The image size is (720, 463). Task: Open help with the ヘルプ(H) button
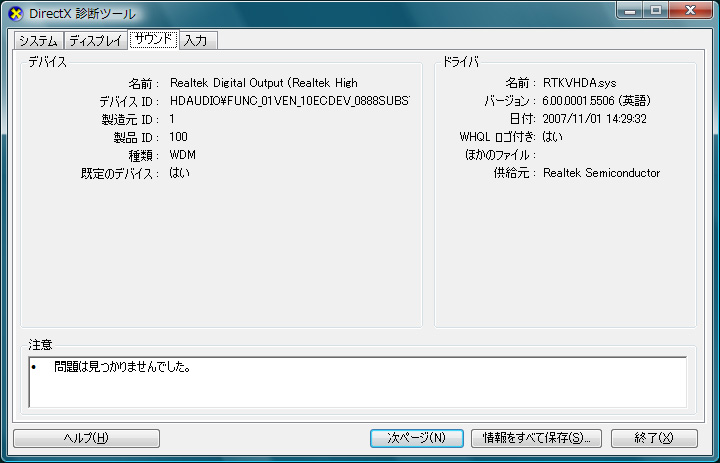(86, 438)
